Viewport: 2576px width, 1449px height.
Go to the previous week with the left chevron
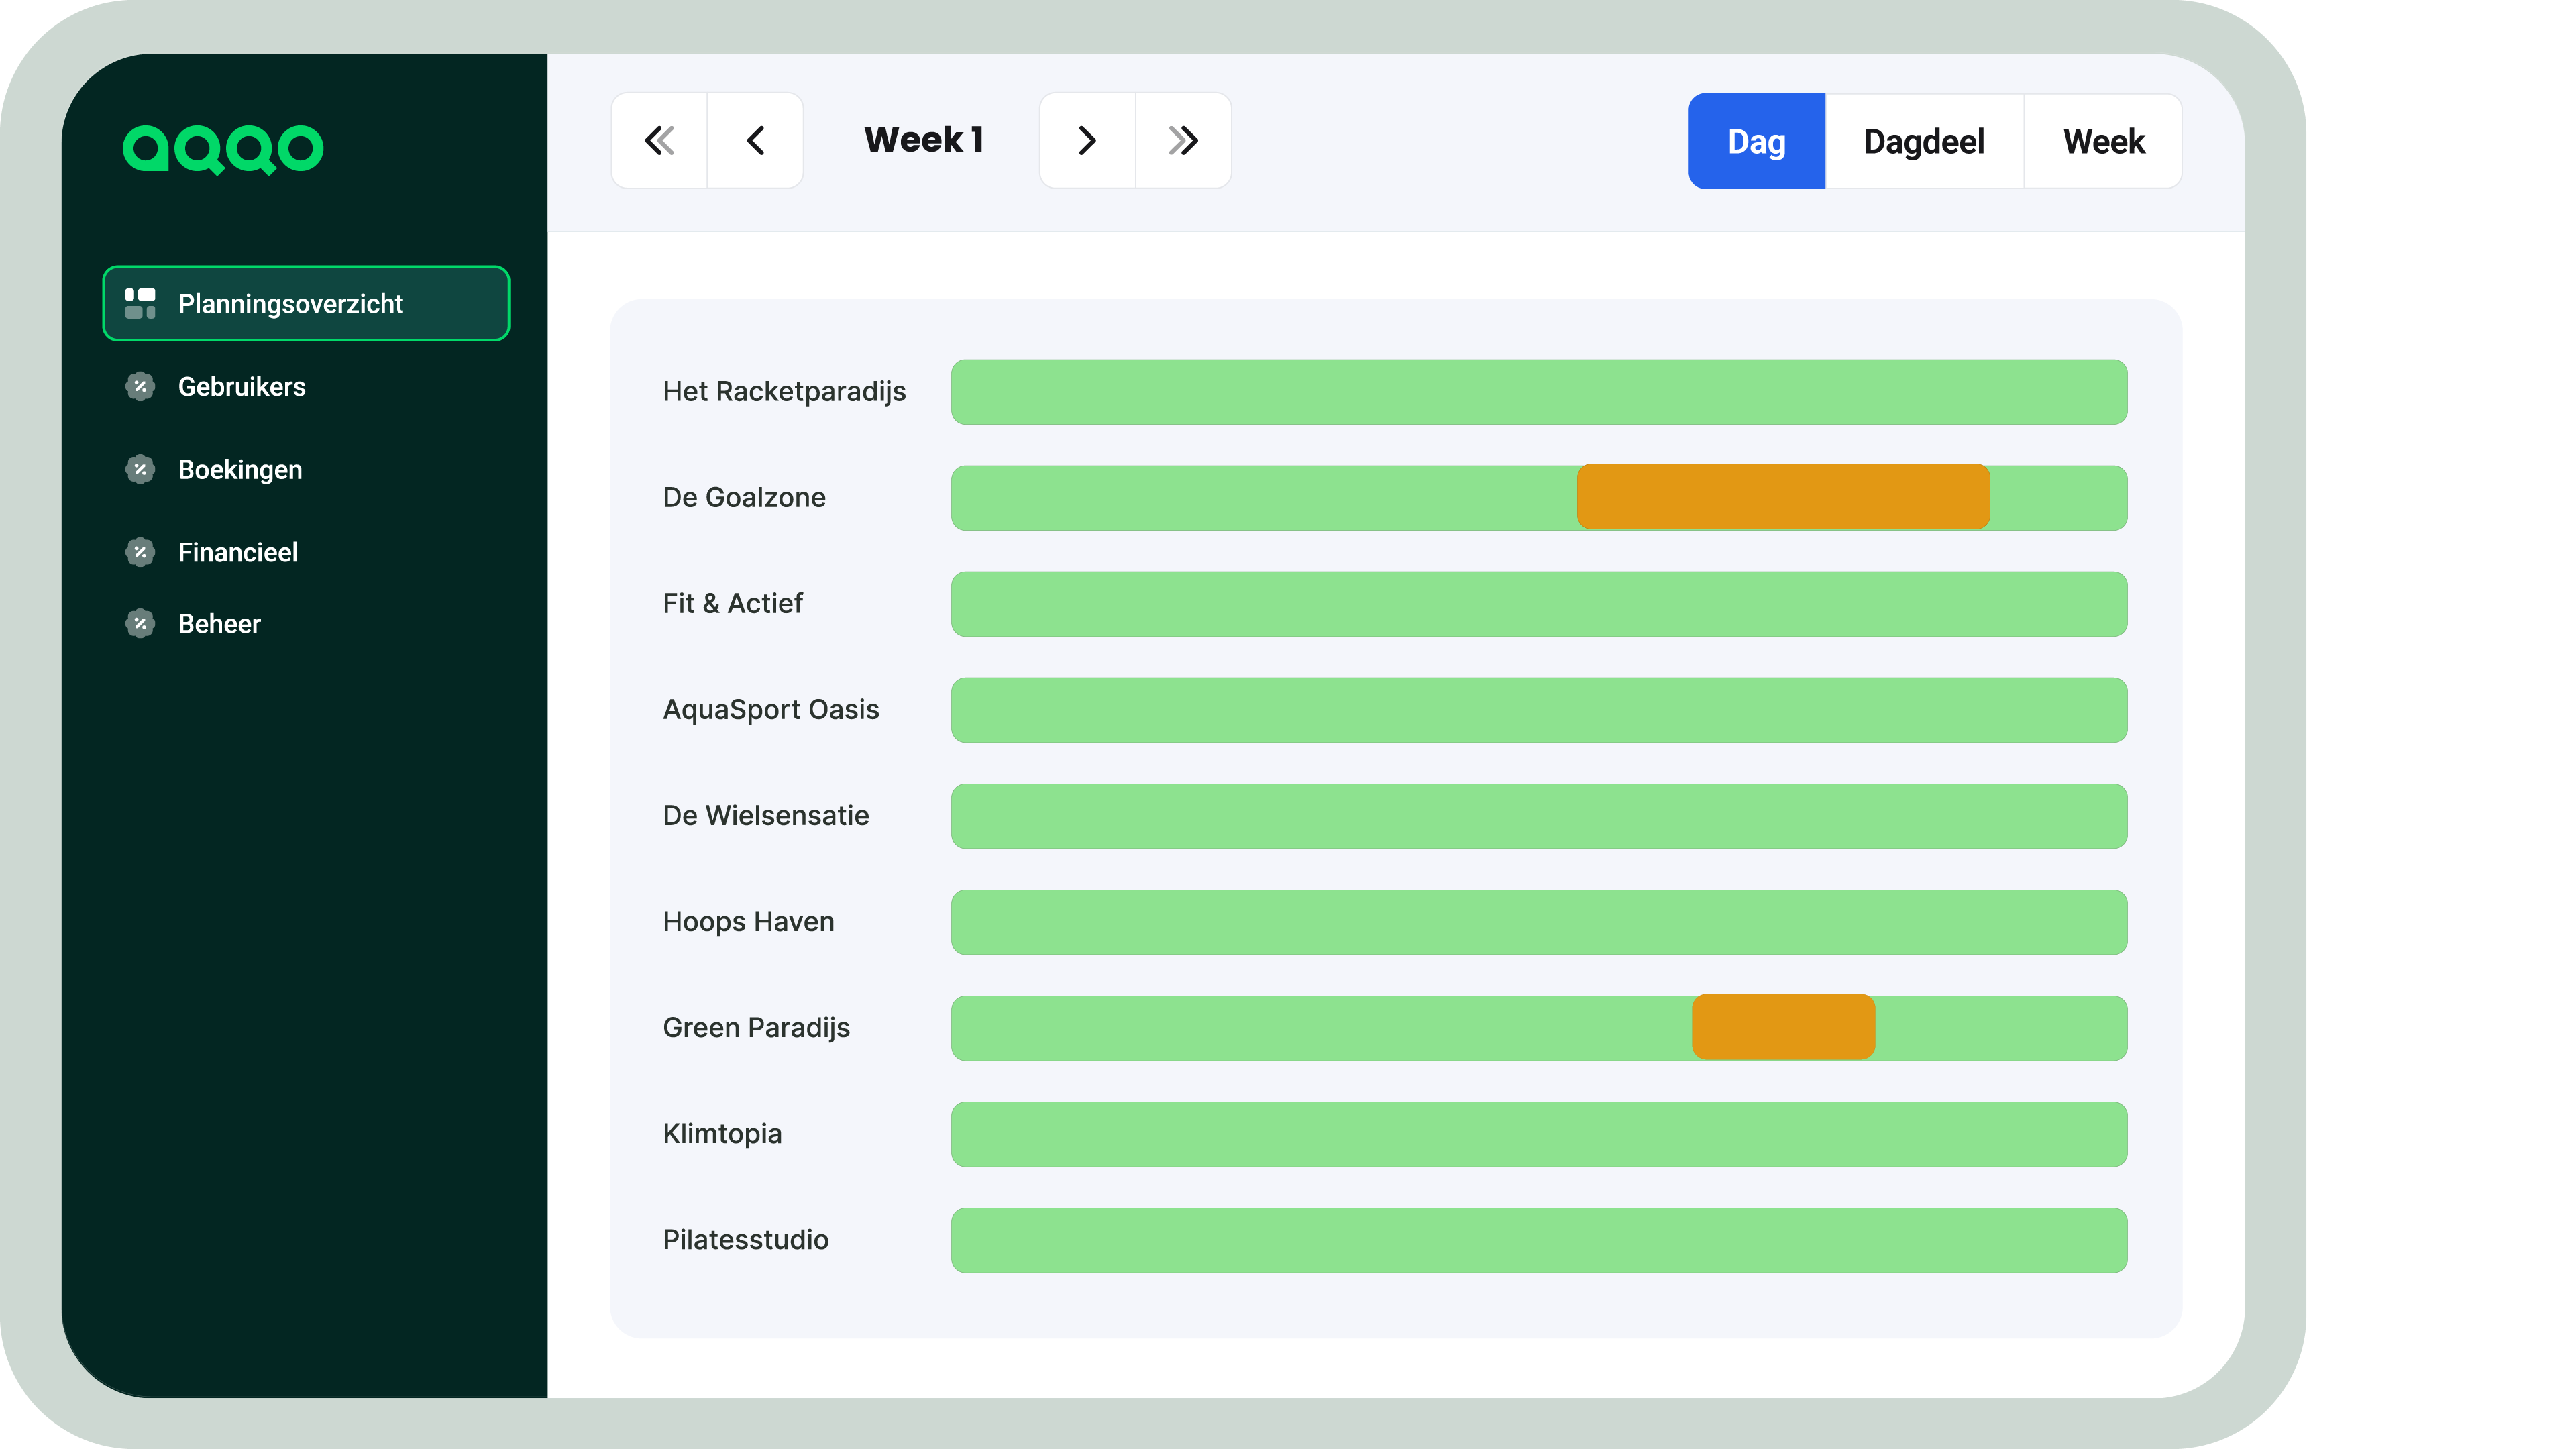756,141
